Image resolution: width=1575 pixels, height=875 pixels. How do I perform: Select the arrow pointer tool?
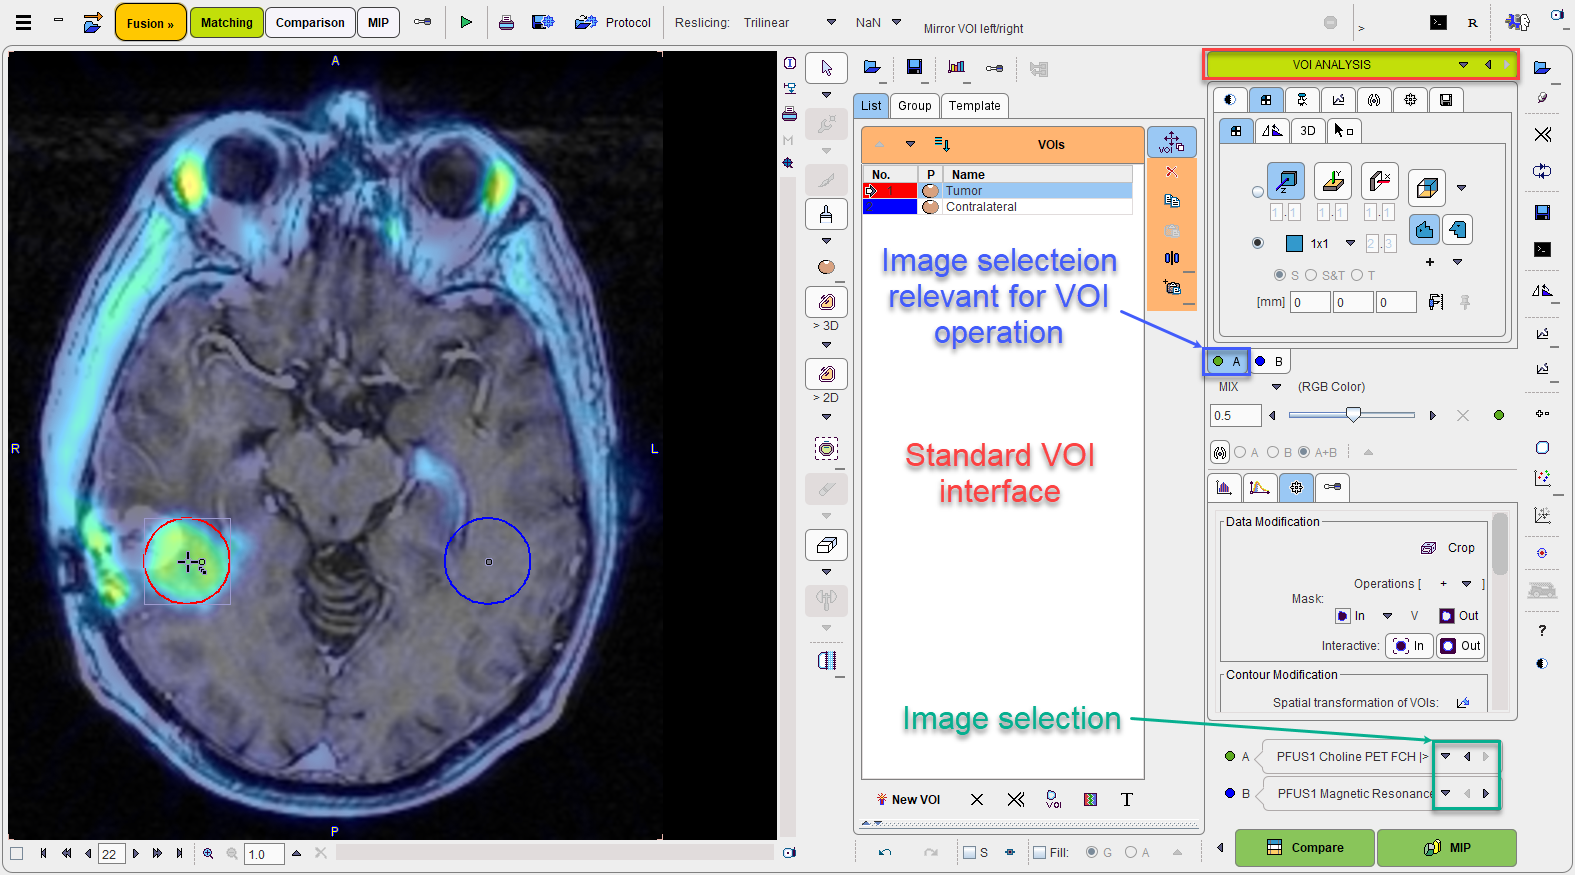(826, 68)
